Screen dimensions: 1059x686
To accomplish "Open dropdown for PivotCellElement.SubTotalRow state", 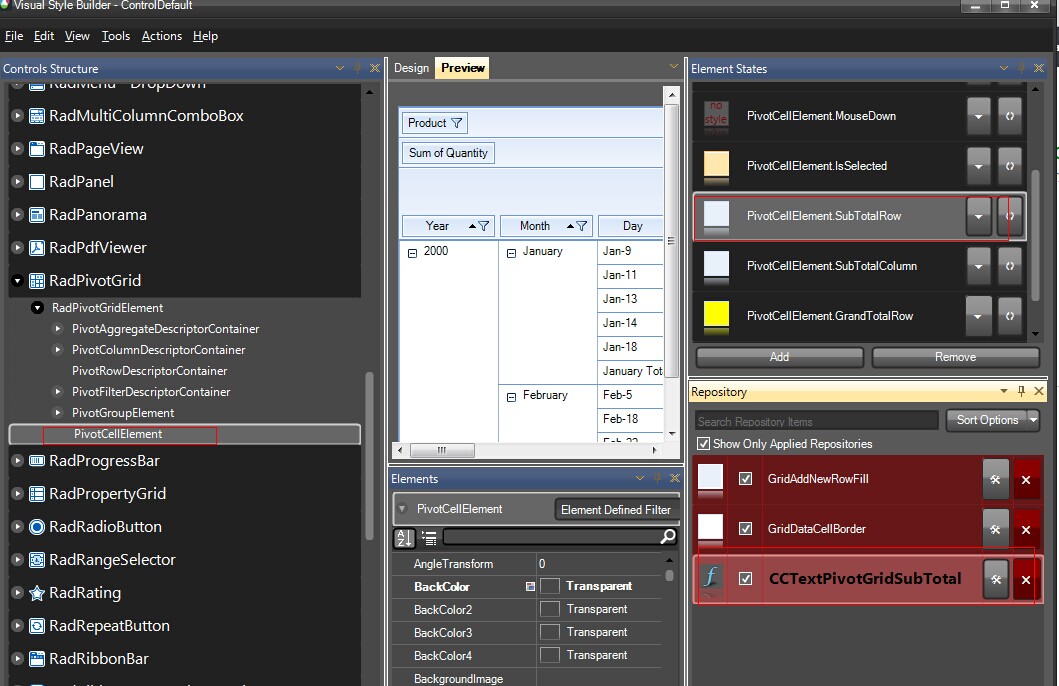I will coord(979,216).
